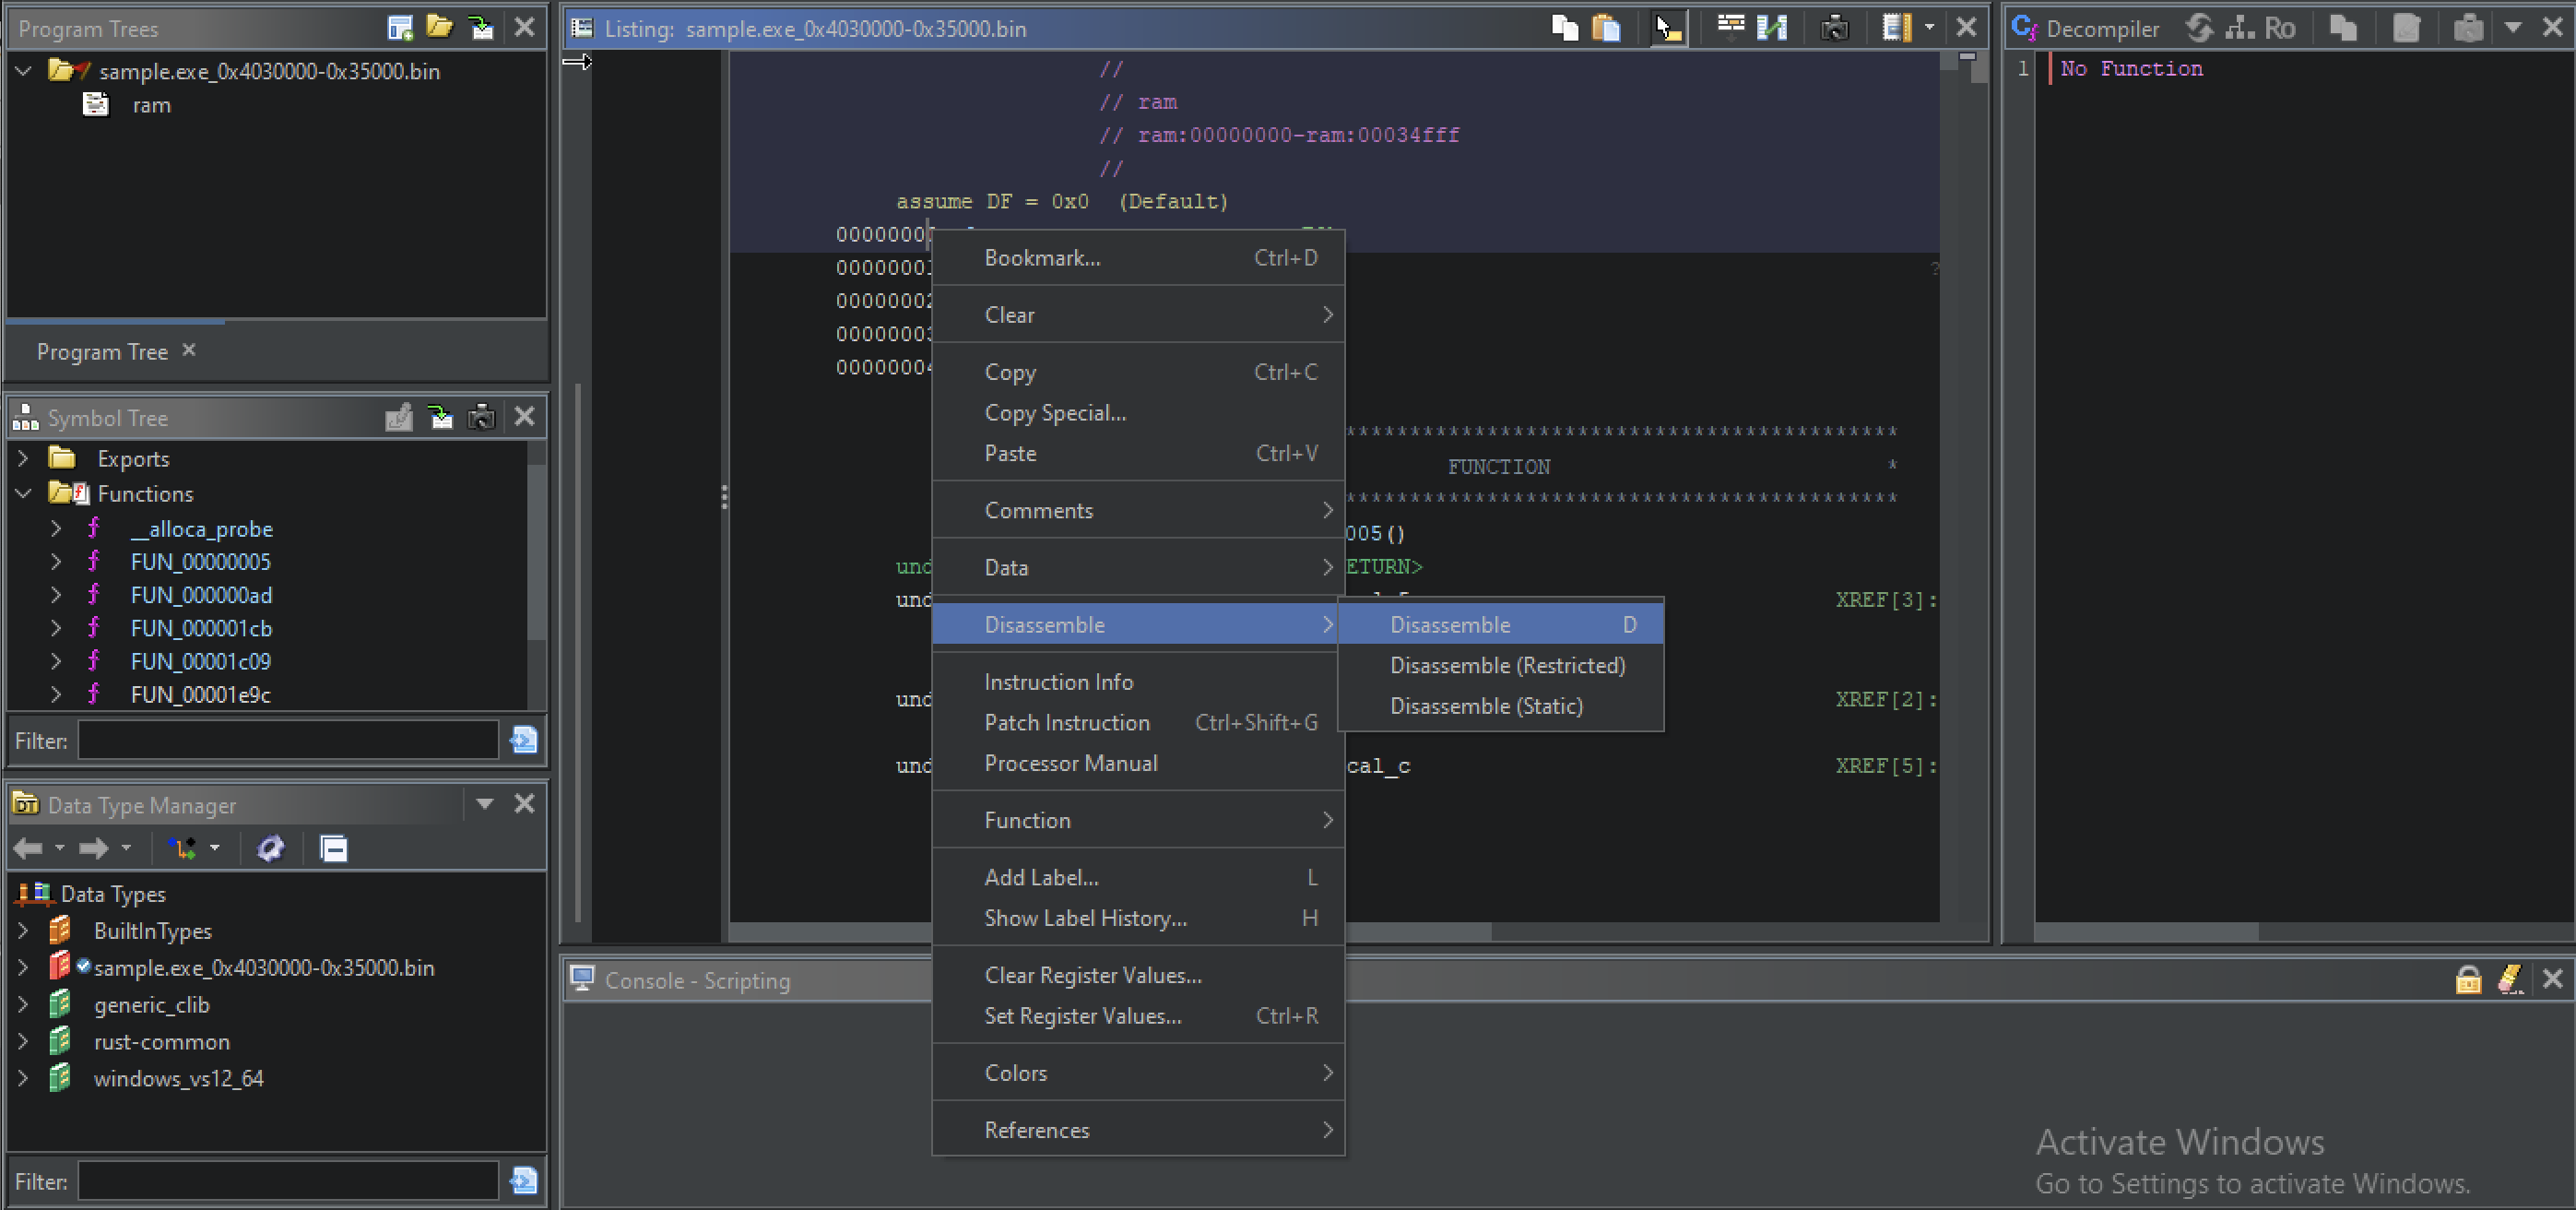The height and width of the screenshot is (1210, 2576).
Task: Click Decompiler graph control flow icon
Action: click(2240, 27)
